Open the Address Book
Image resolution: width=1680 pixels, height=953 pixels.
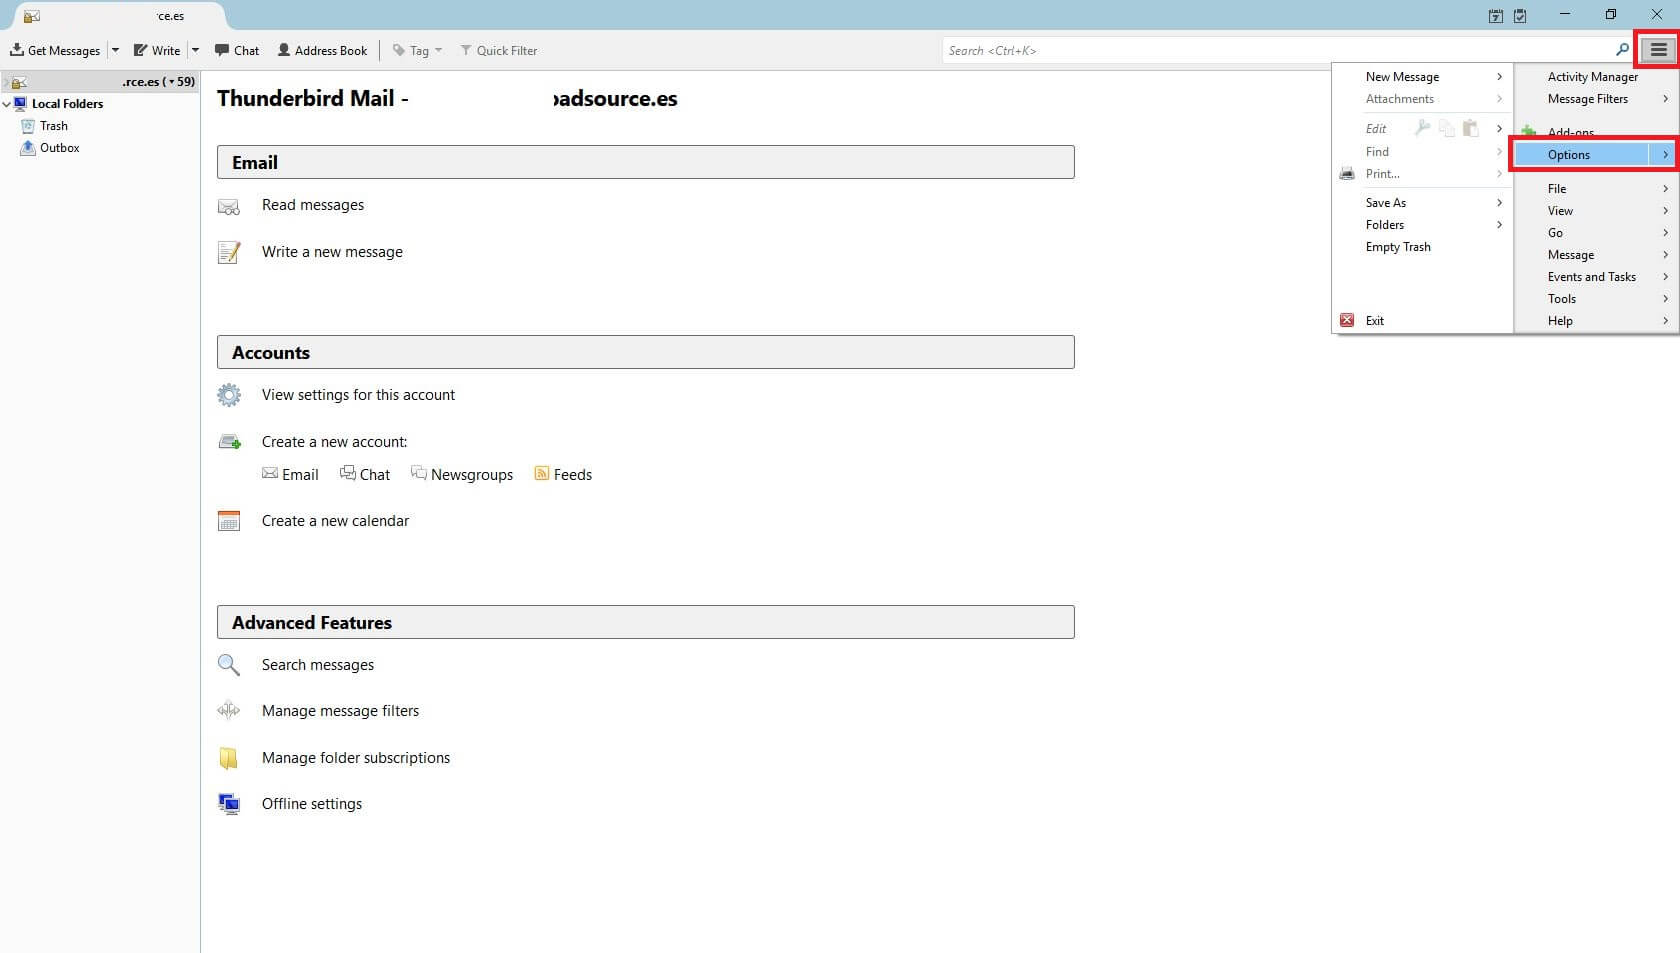click(x=322, y=50)
